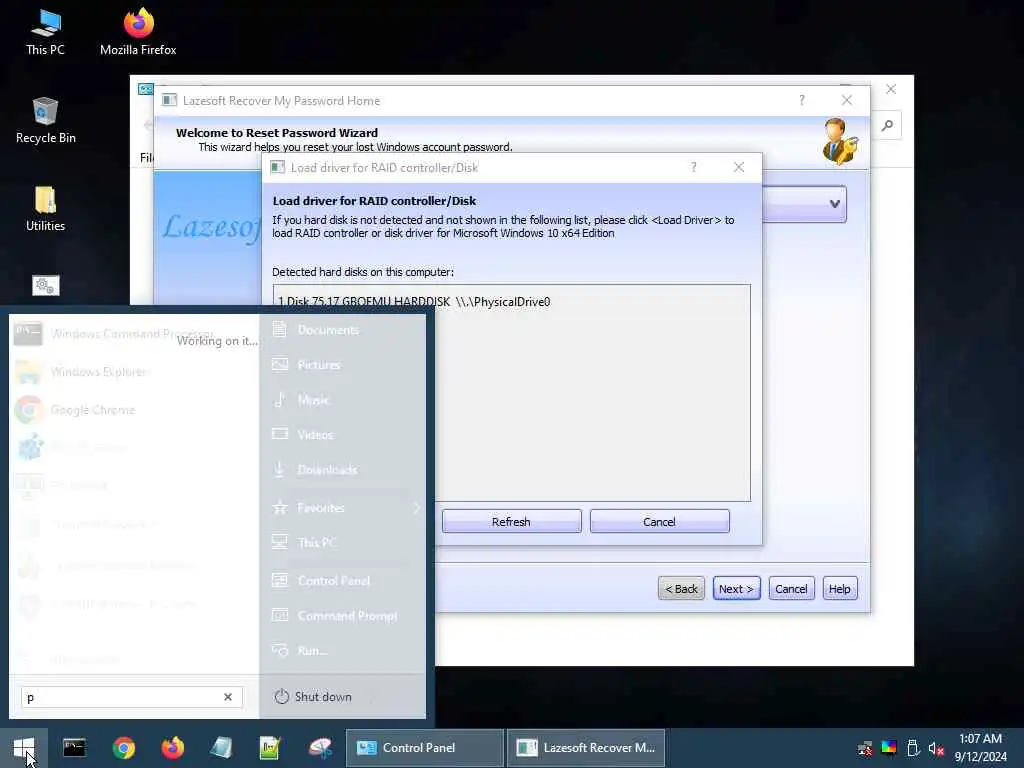1024x768 pixels.
Task: Open command prompt icon in taskbar
Action: click(74, 748)
